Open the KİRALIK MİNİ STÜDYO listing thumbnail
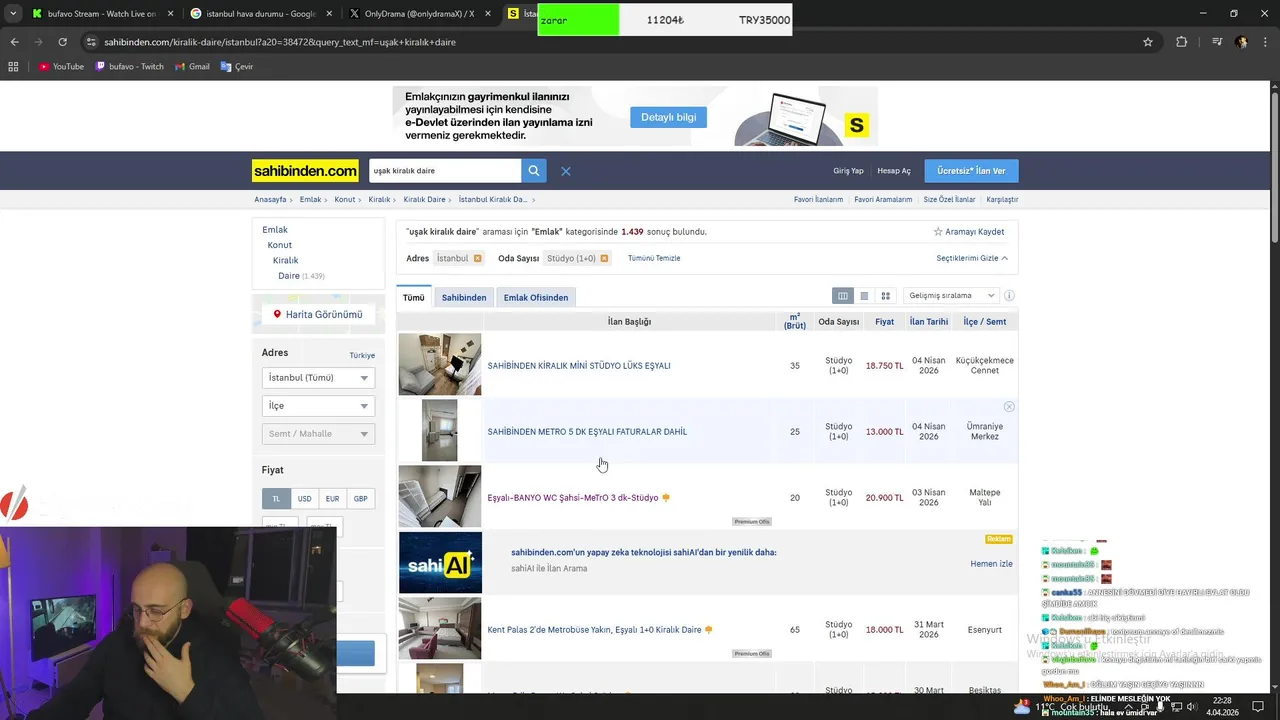 click(440, 365)
